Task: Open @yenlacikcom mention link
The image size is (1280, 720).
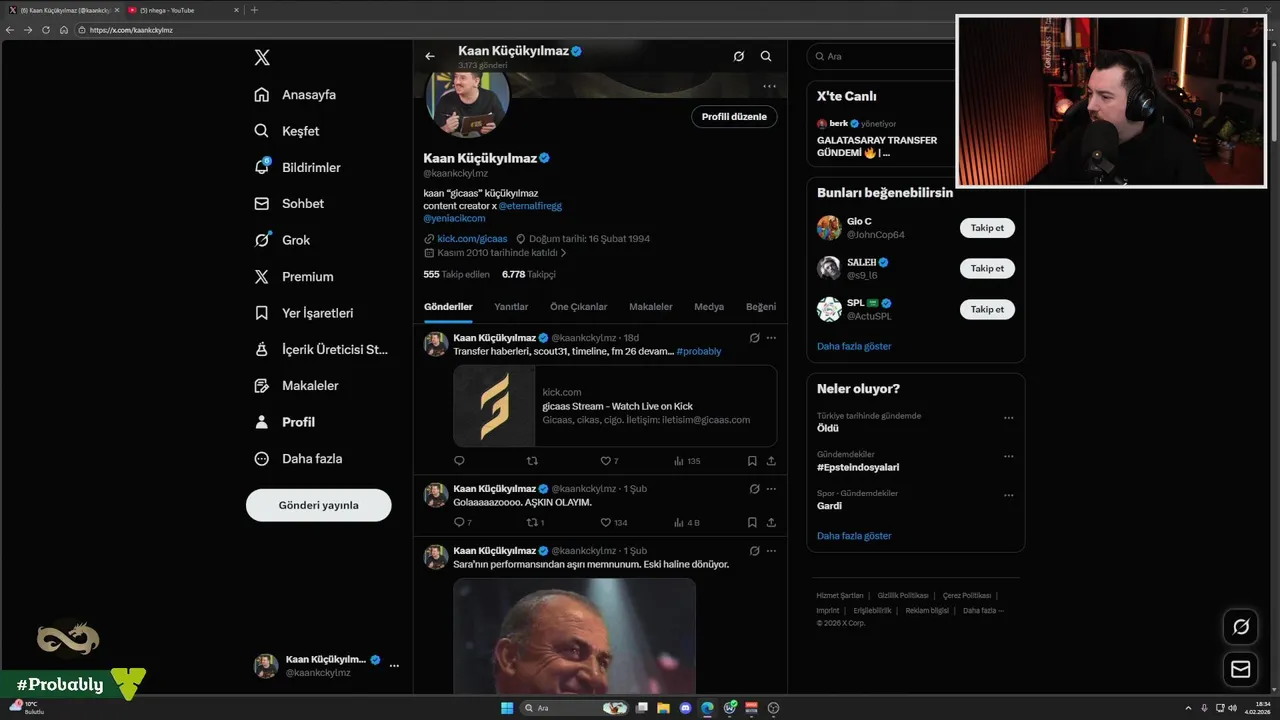Action: 454,218
